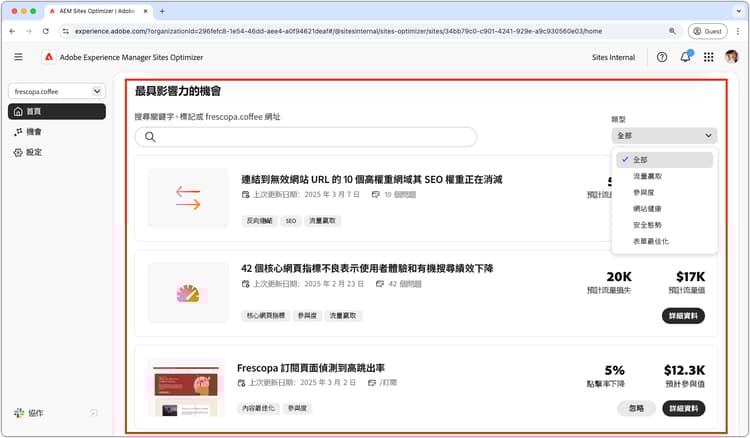Screen dimensions: 750x438
Task: Click 流量贏取 tag on core web vitals card
Action: [343, 316]
